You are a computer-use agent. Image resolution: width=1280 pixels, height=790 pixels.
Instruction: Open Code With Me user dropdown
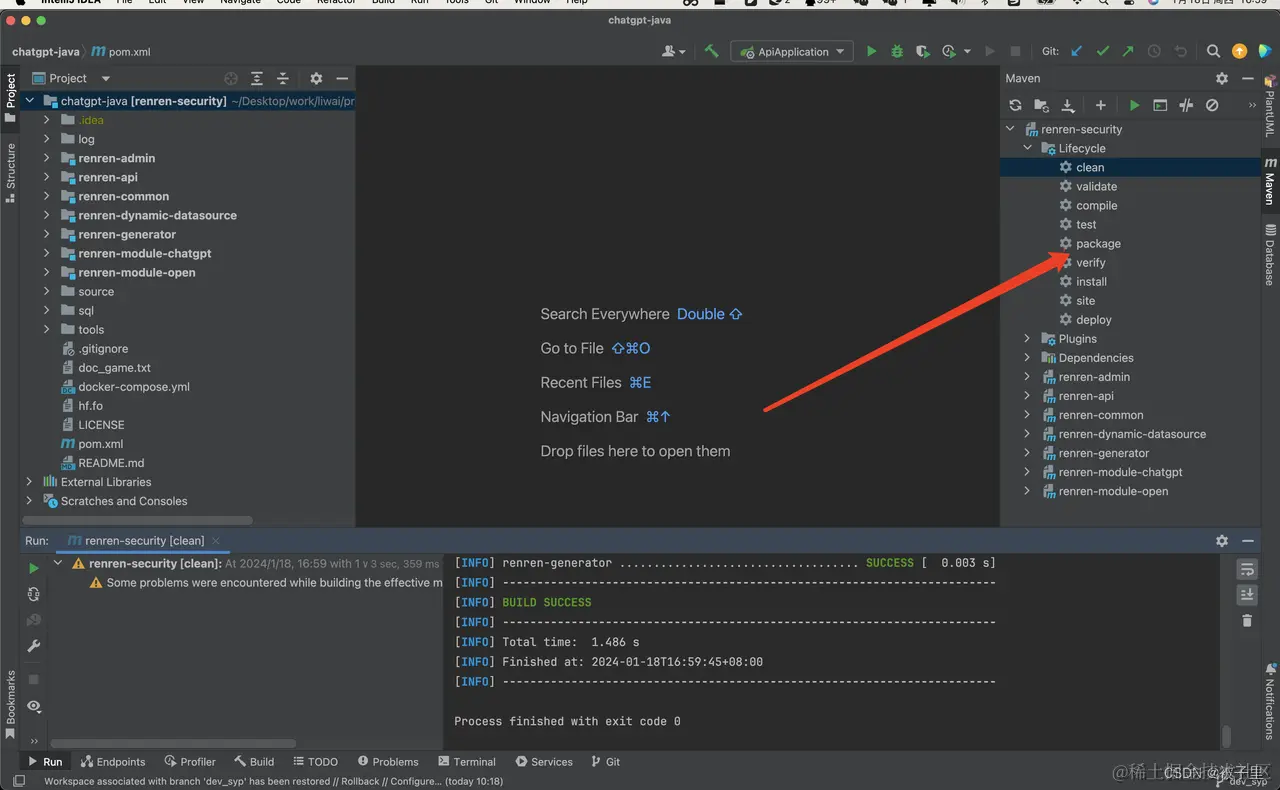click(674, 51)
